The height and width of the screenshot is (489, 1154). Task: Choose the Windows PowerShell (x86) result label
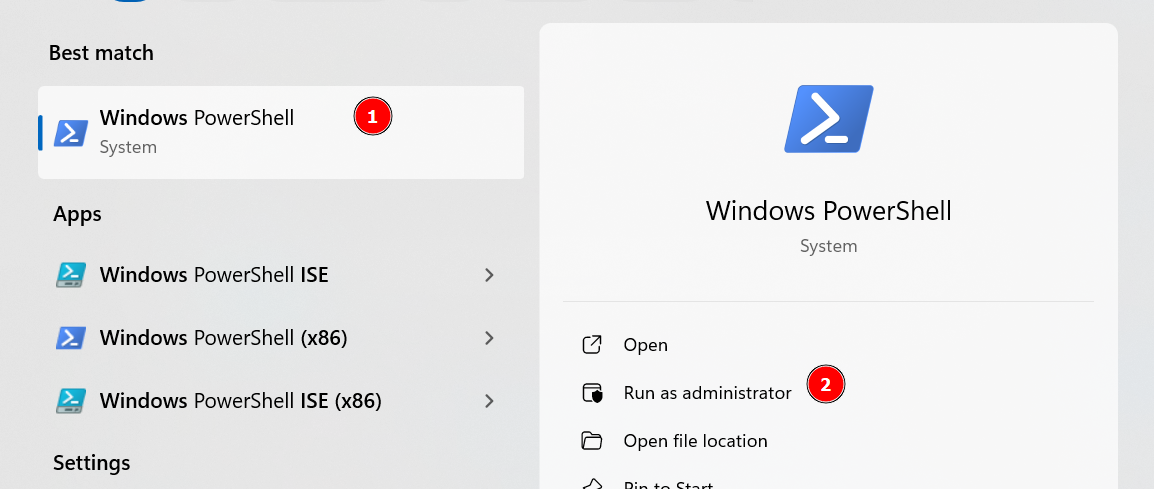pos(223,338)
